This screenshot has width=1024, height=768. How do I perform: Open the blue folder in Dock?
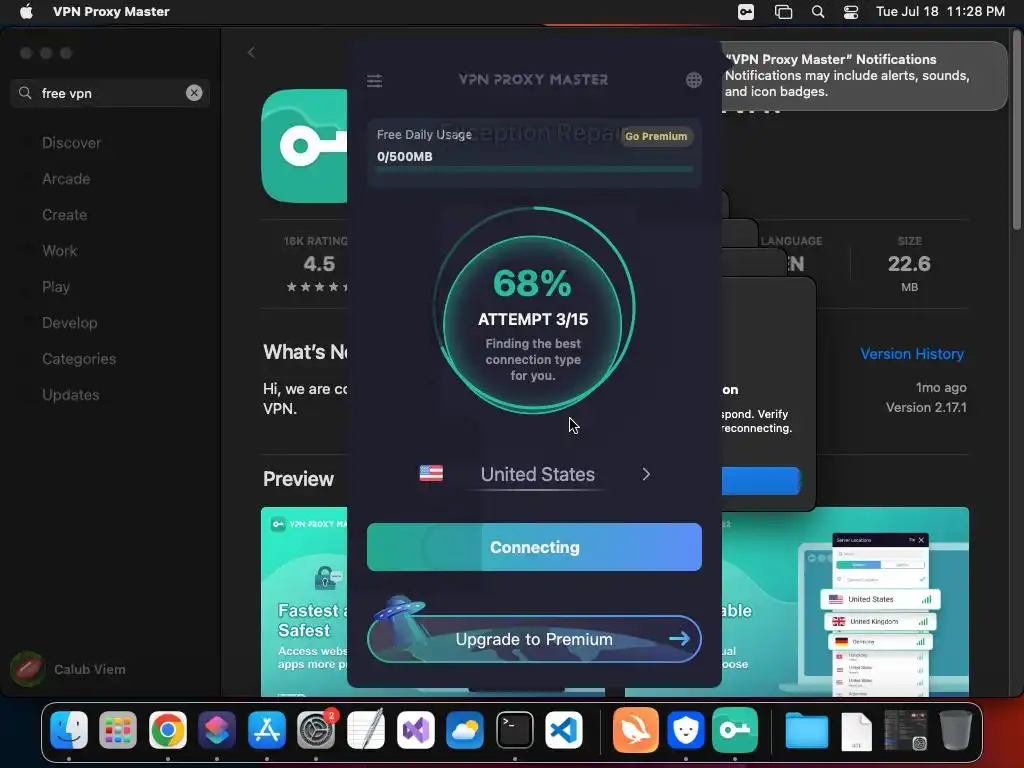pos(807,731)
